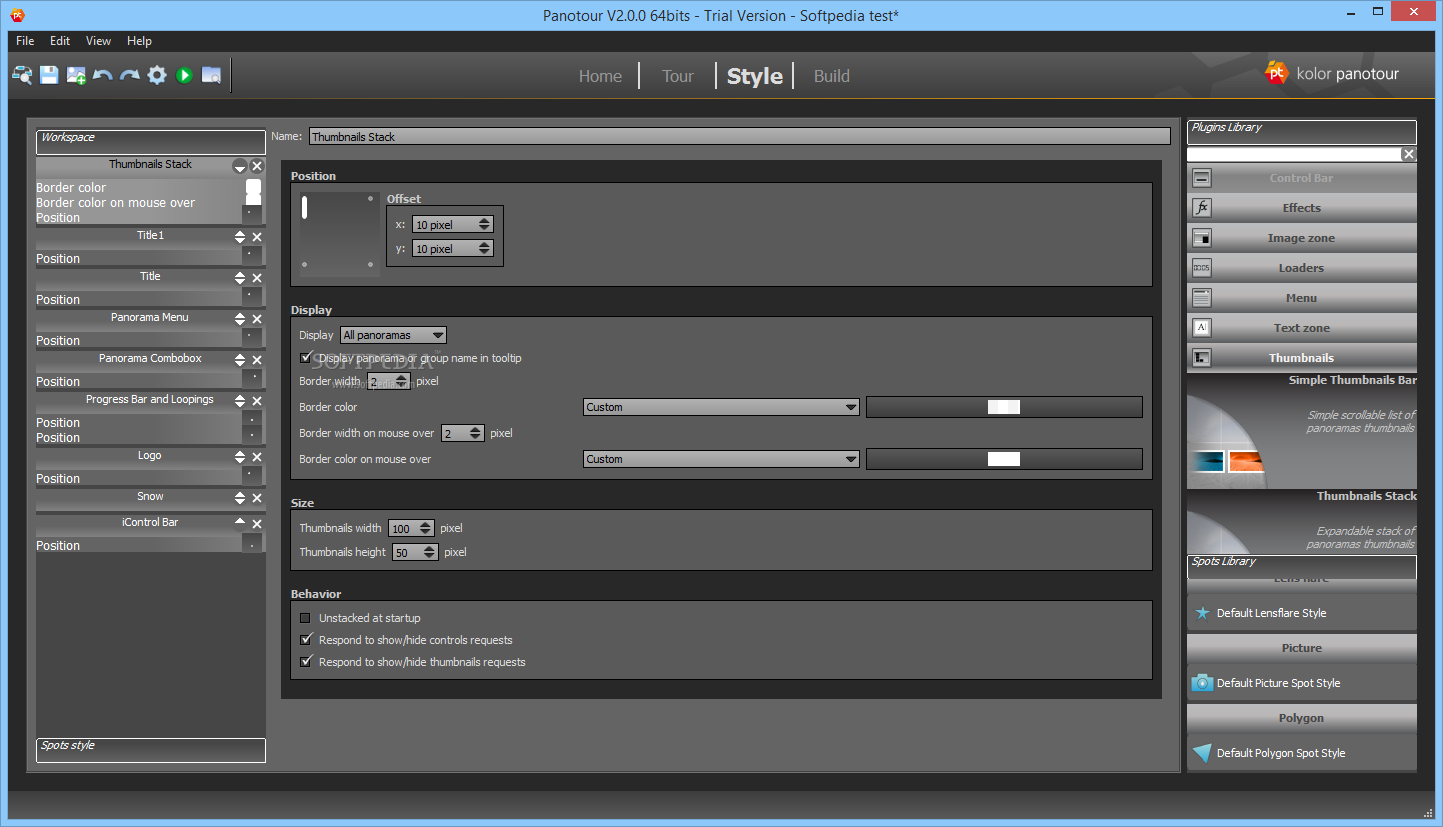This screenshot has height=827, width=1443.
Task: Open the Help menu
Action: click(139, 41)
